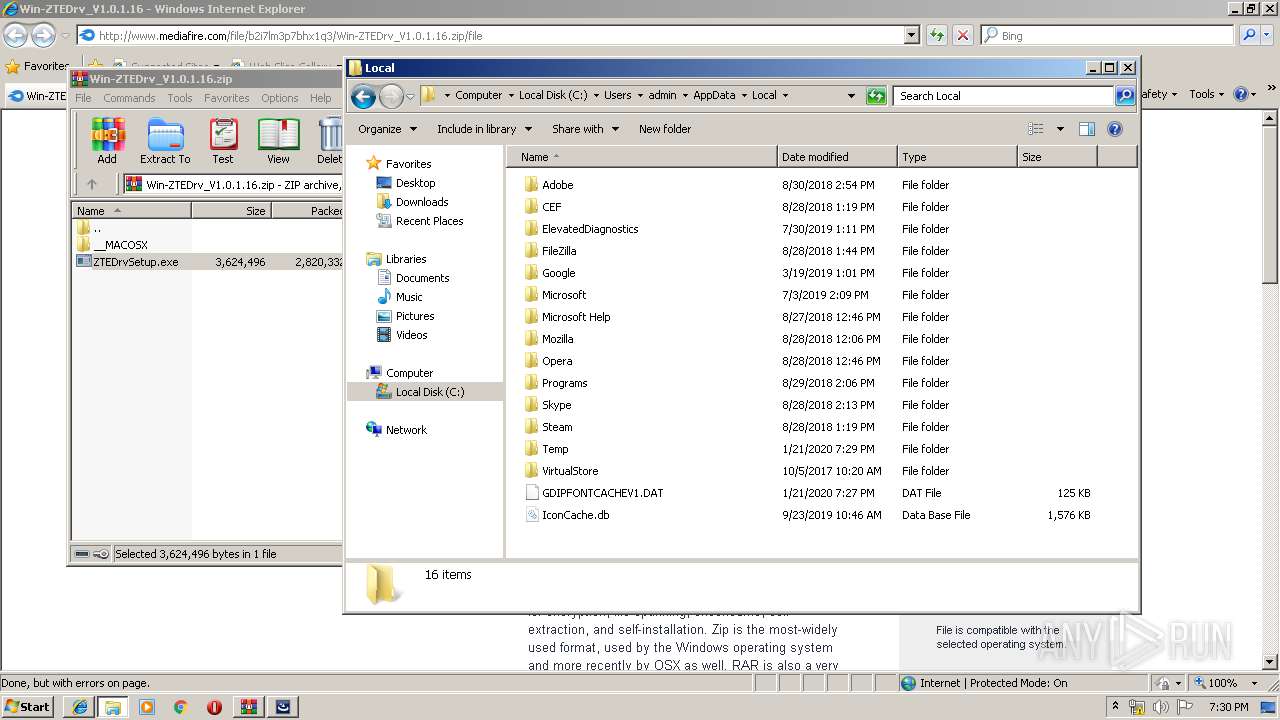Open the IE Tools dropdown menu
Screen dimensions: 1280x720
[1206, 94]
